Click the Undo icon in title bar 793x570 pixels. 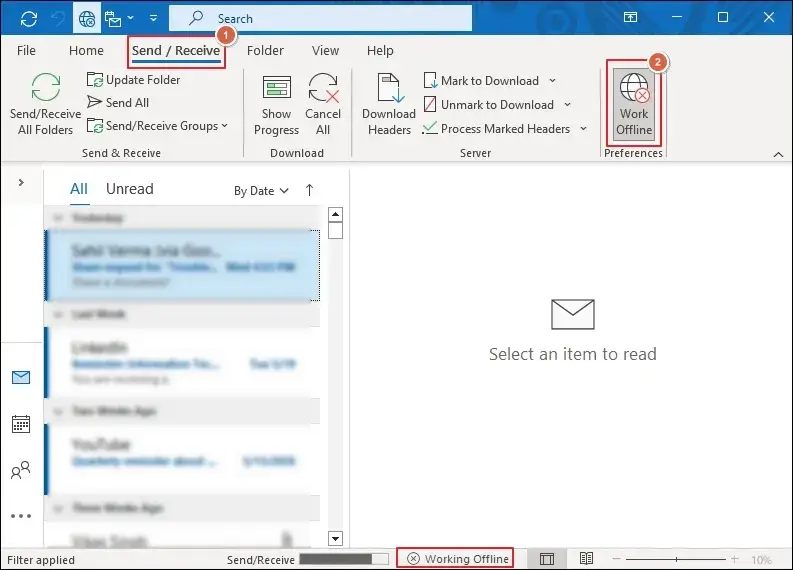pos(59,19)
